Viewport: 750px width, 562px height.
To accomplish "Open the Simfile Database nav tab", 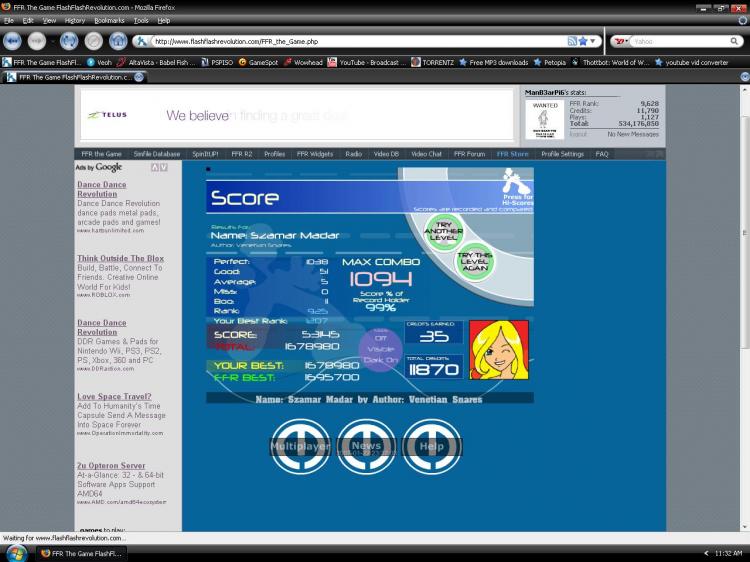I will [156, 154].
